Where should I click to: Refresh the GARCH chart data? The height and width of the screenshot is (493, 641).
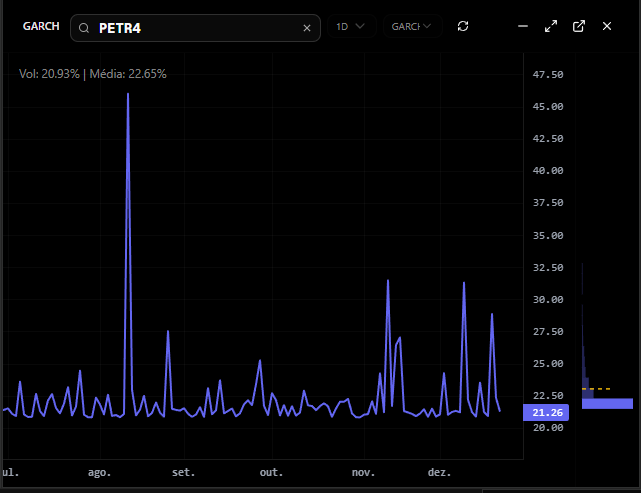(462, 26)
